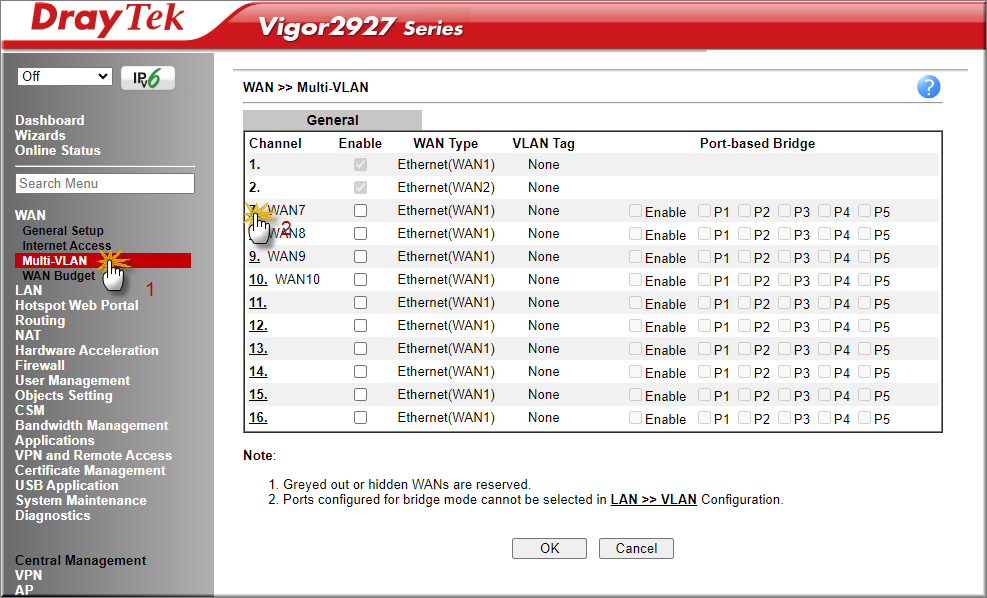Screen dimensions: 987x598
Task: Tick Enable checkbox for channel 10 WAN10
Action: coord(360,279)
